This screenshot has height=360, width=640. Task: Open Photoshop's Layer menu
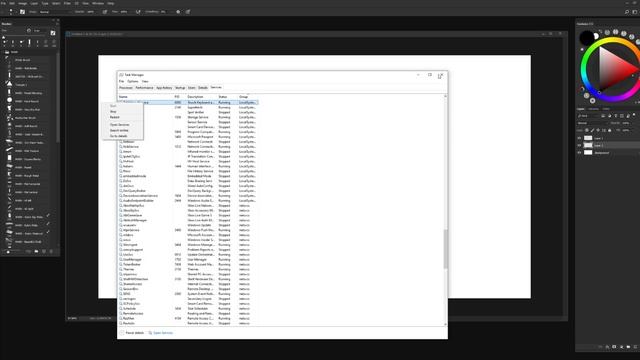coord(34,3)
